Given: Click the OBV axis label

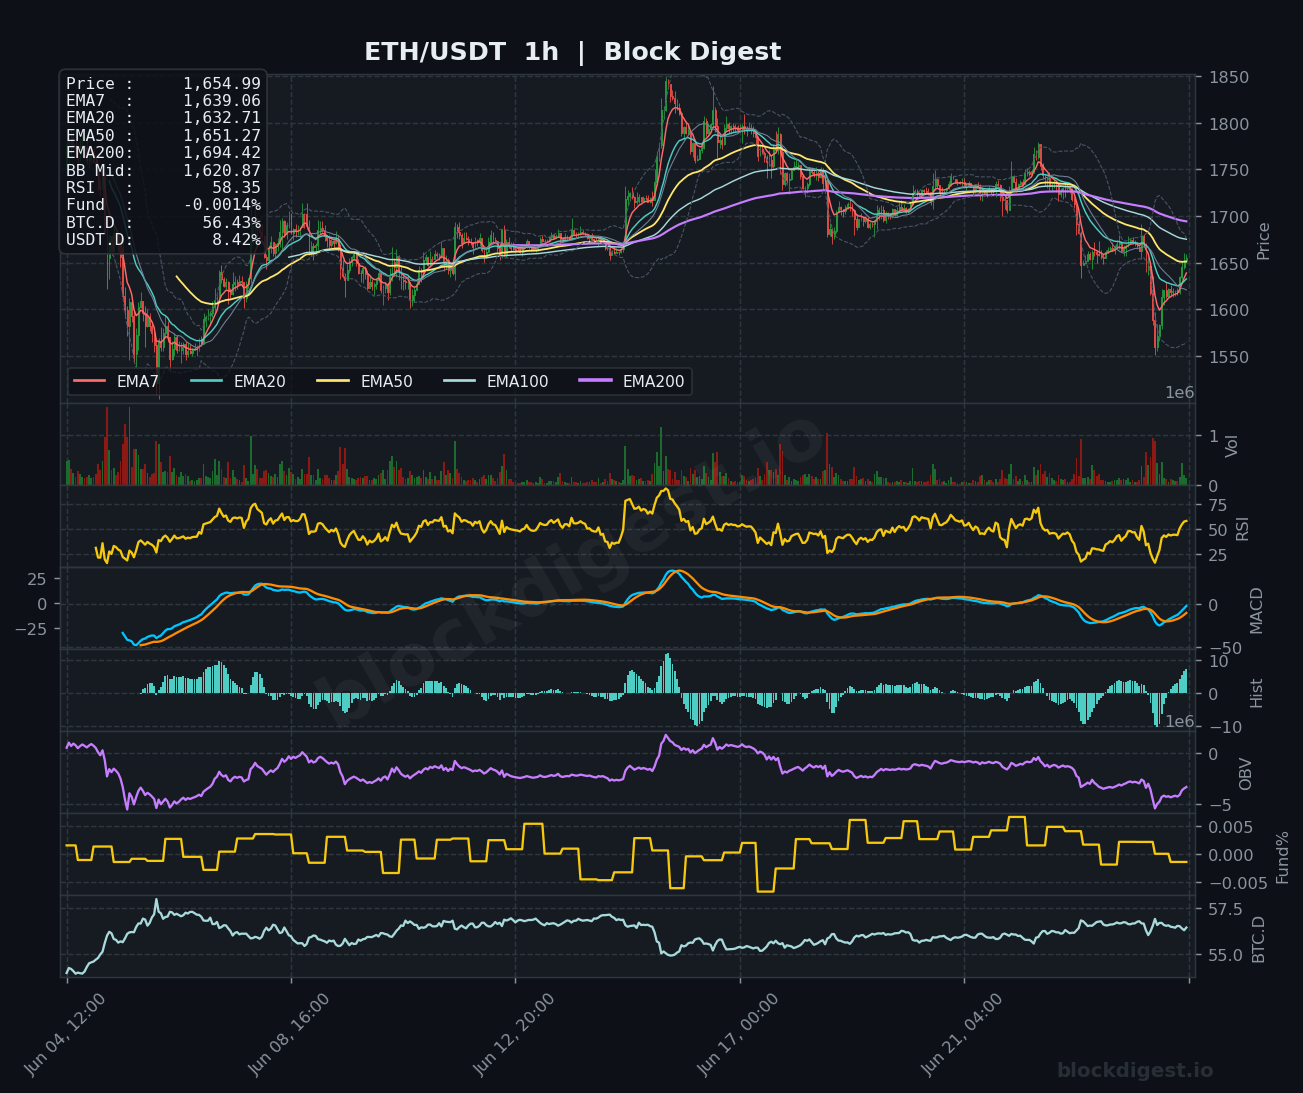Looking at the screenshot, I should 1245,774.
